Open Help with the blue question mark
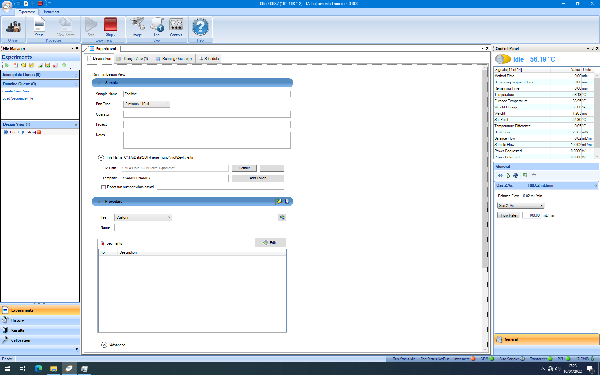600x375 pixels. coord(200,27)
